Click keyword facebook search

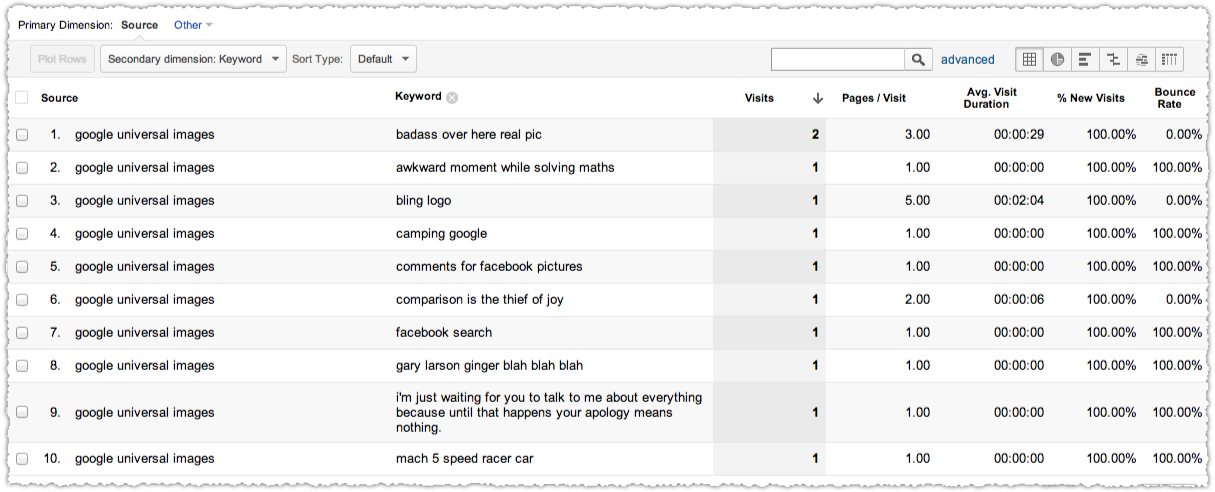pos(444,333)
